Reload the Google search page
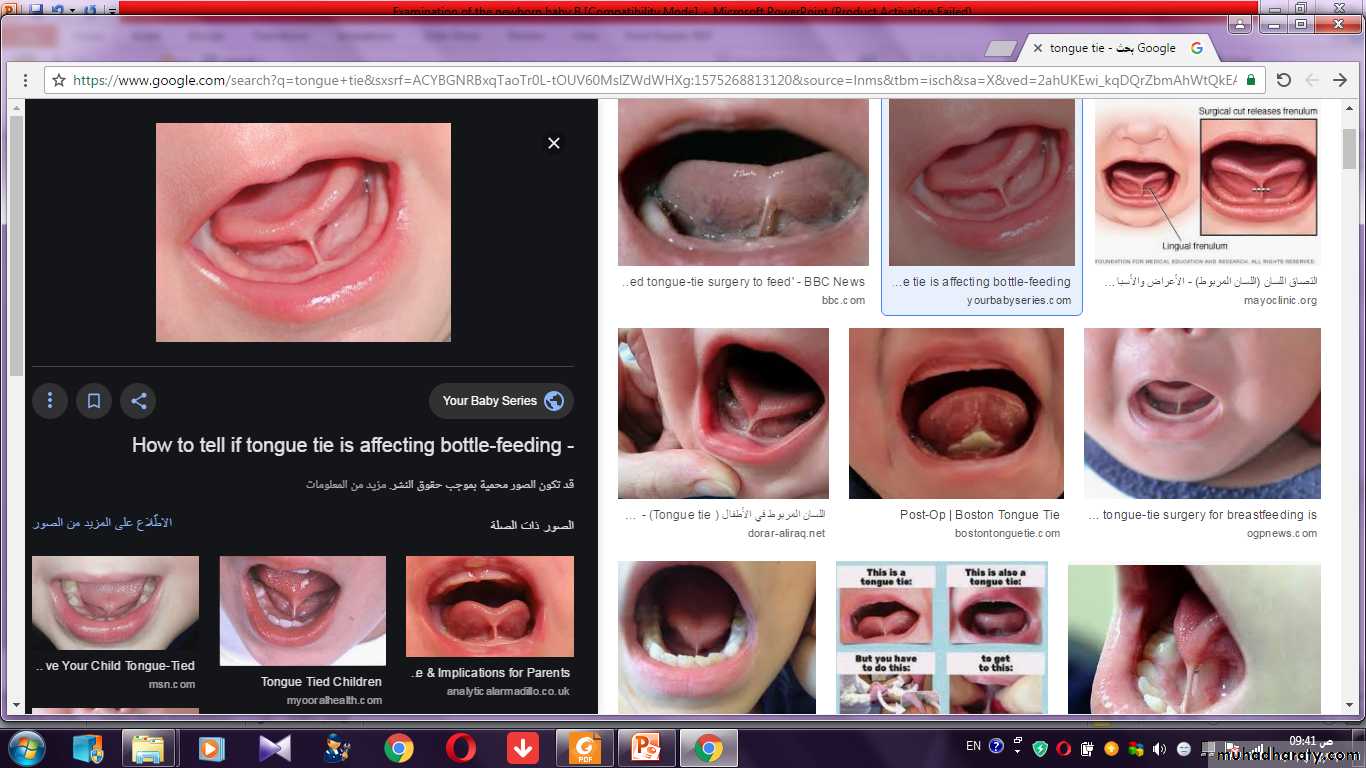 click(x=1284, y=80)
